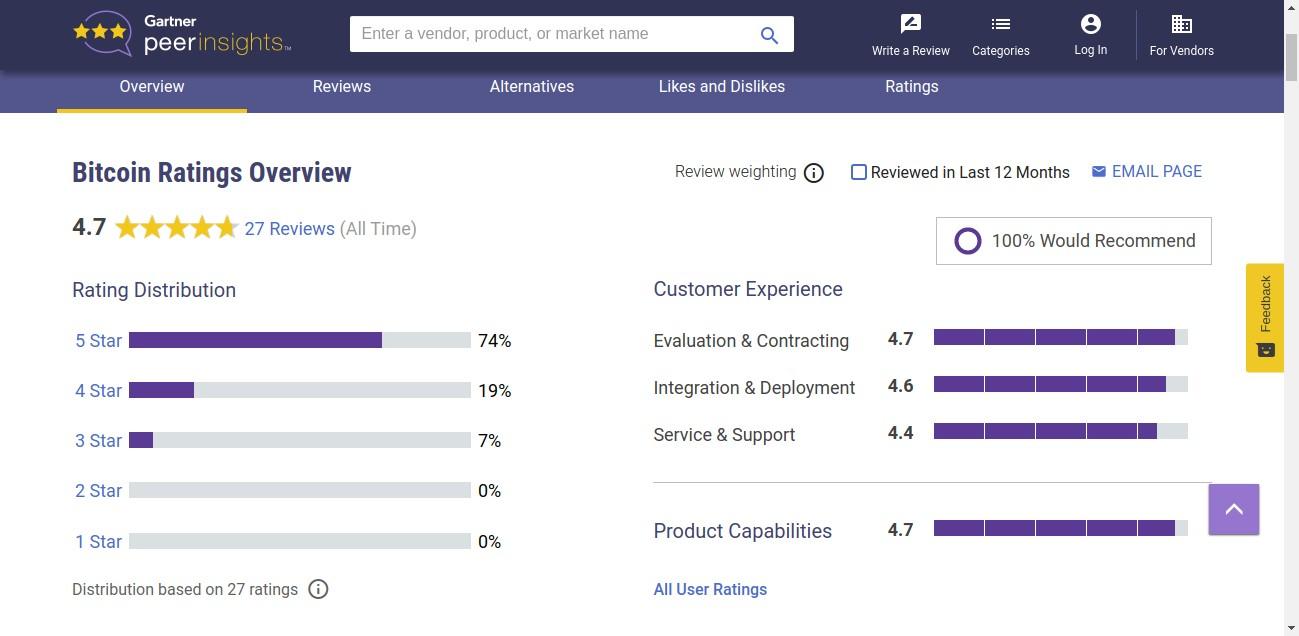The width and height of the screenshot is (1299, 636).
Task: Show review weighting info icon
Action: 814,173
